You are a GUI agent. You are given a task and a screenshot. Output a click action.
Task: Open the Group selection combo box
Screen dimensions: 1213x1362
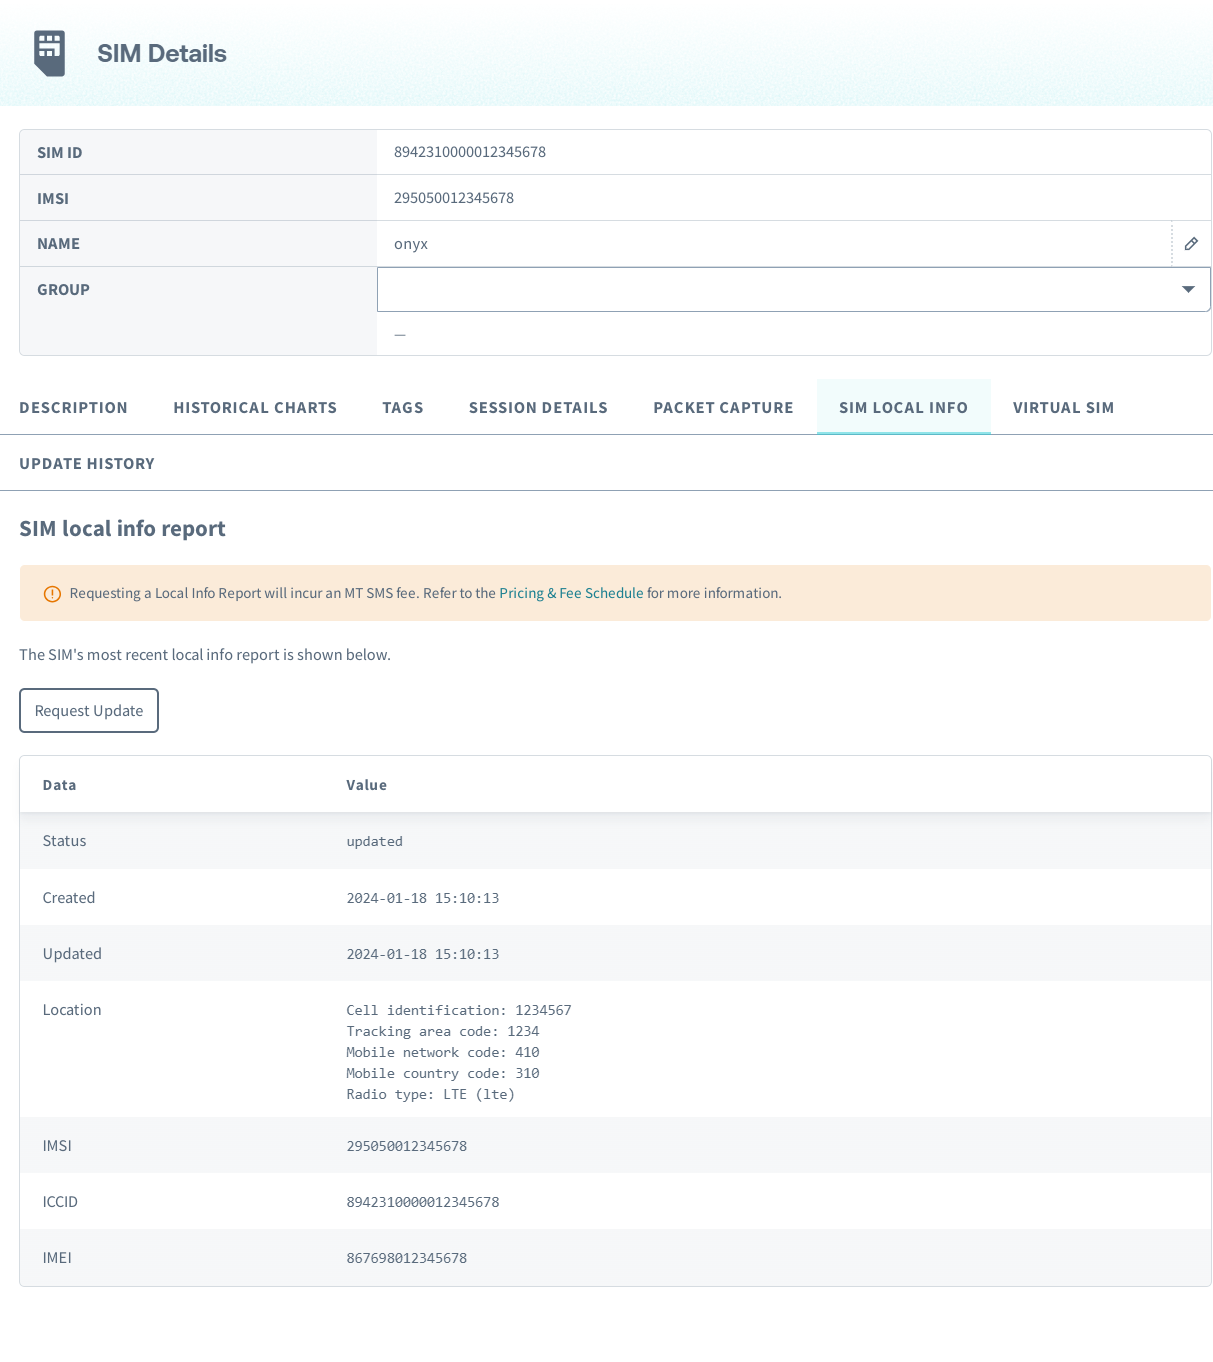tap(780, 289)
